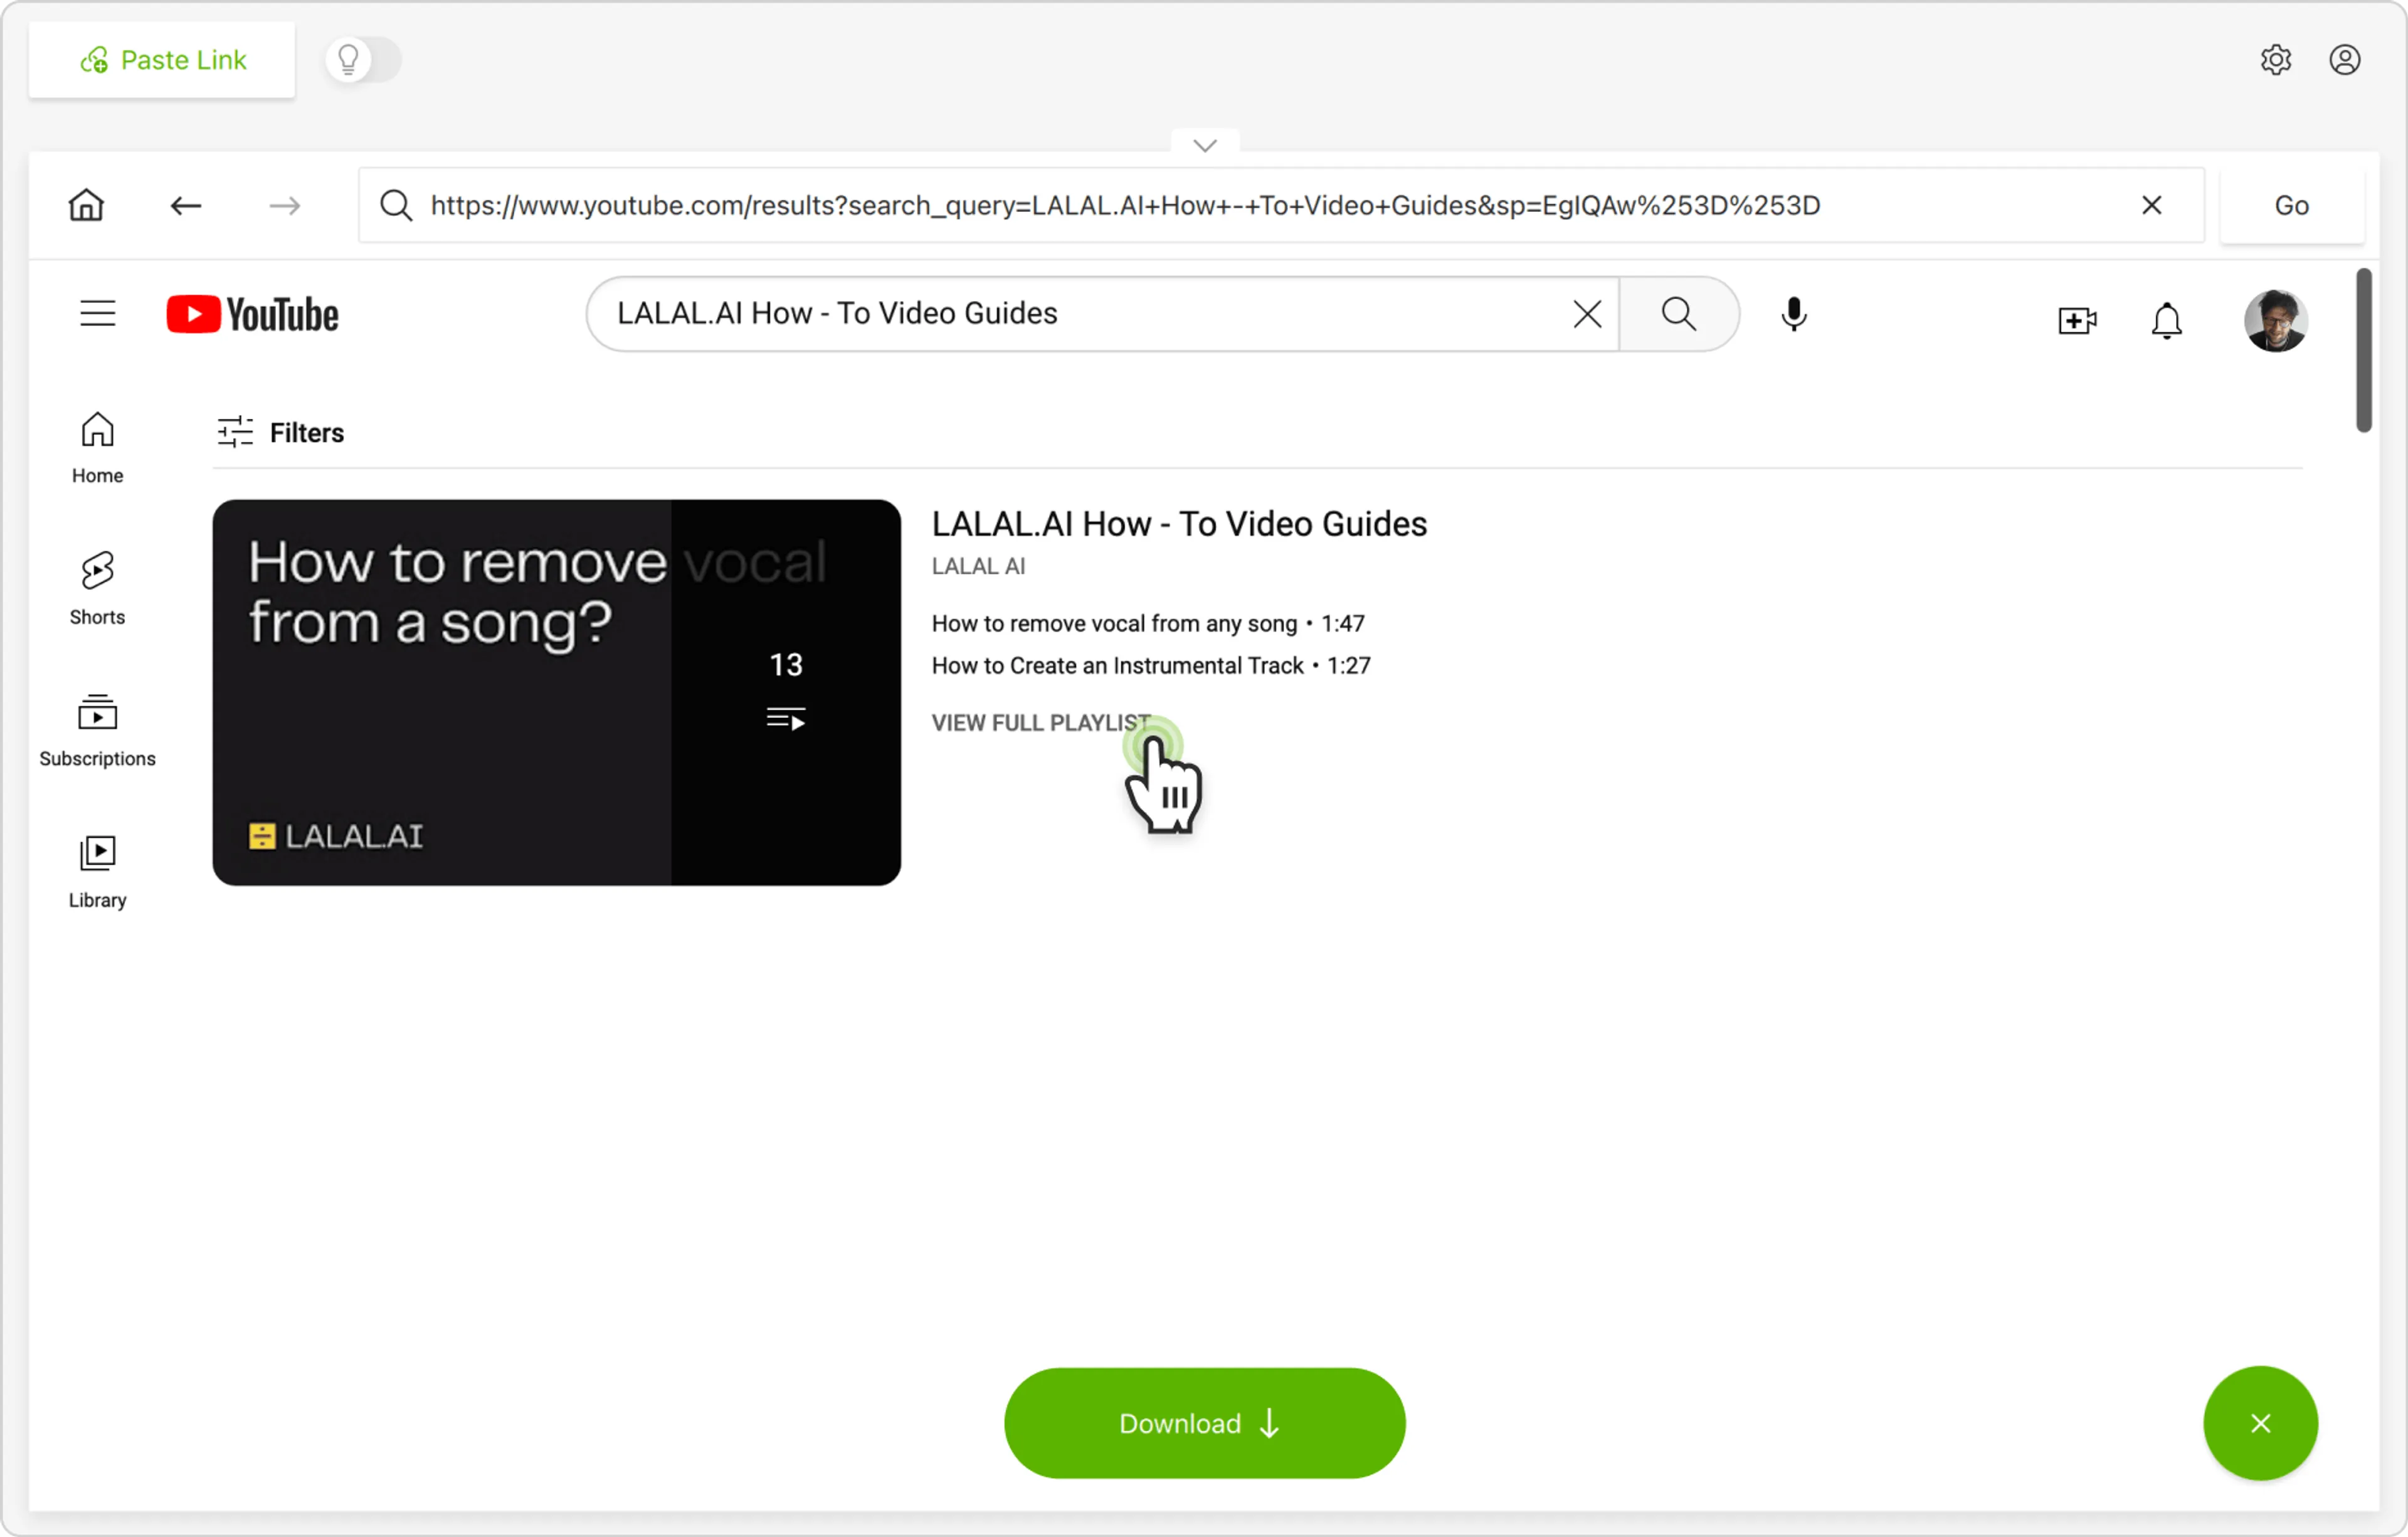Open YouTube notifications bell

coord(2166,320)
